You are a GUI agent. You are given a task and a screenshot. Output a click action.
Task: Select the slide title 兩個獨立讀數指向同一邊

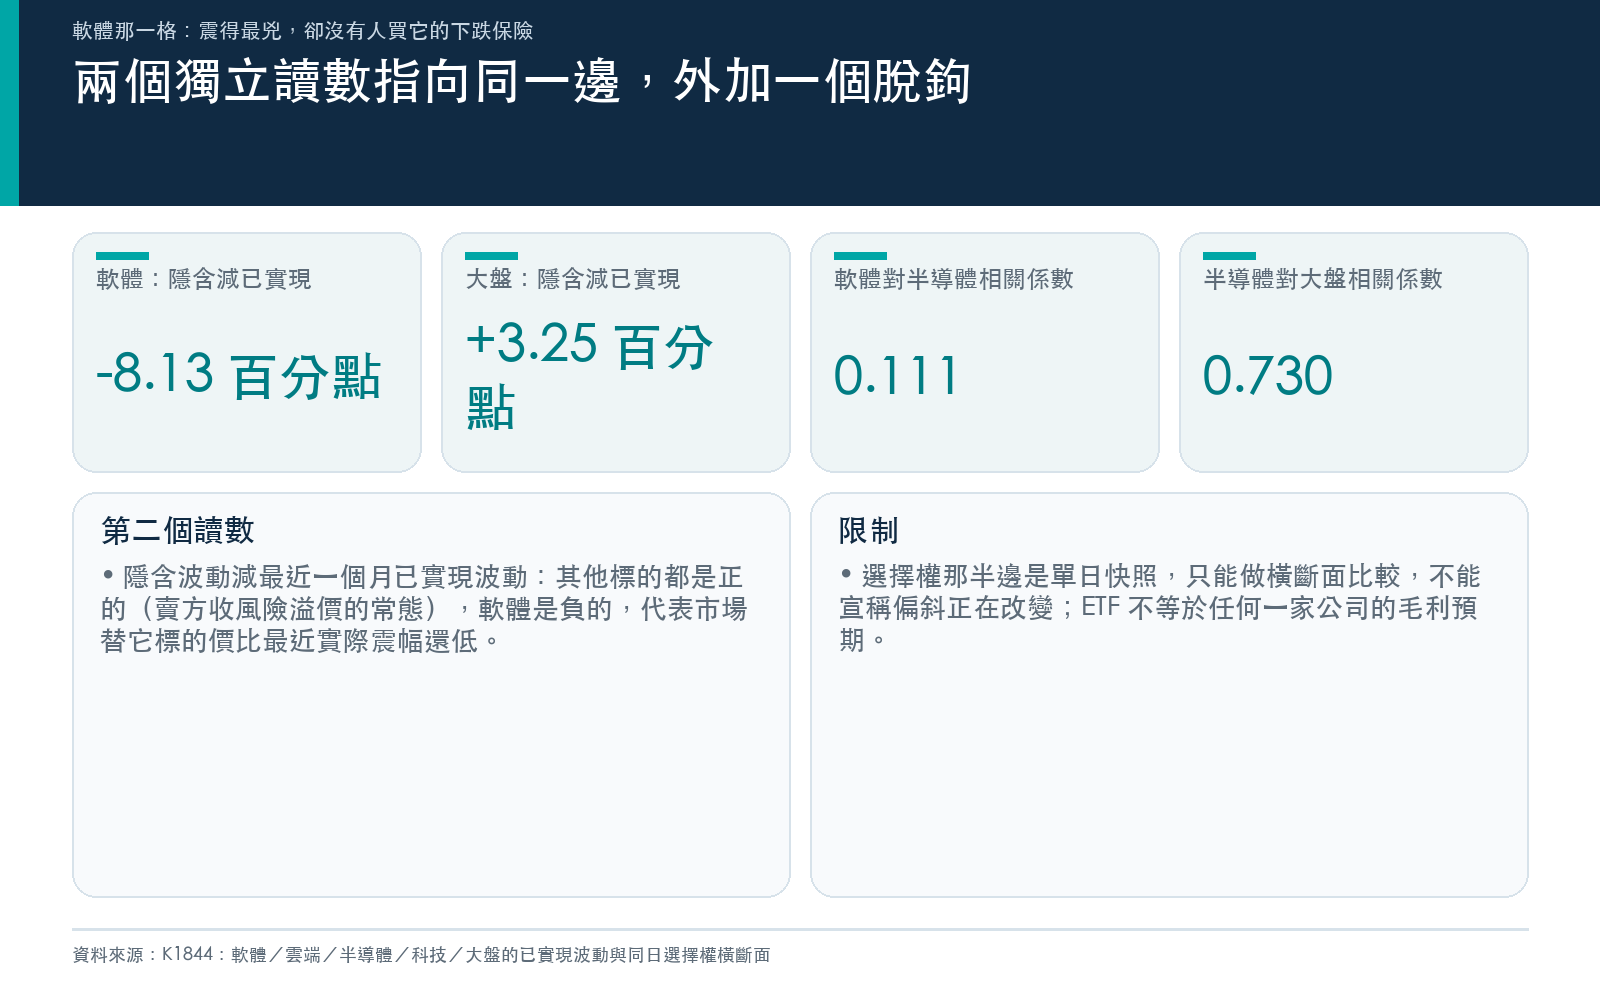[x=521, y=82]
